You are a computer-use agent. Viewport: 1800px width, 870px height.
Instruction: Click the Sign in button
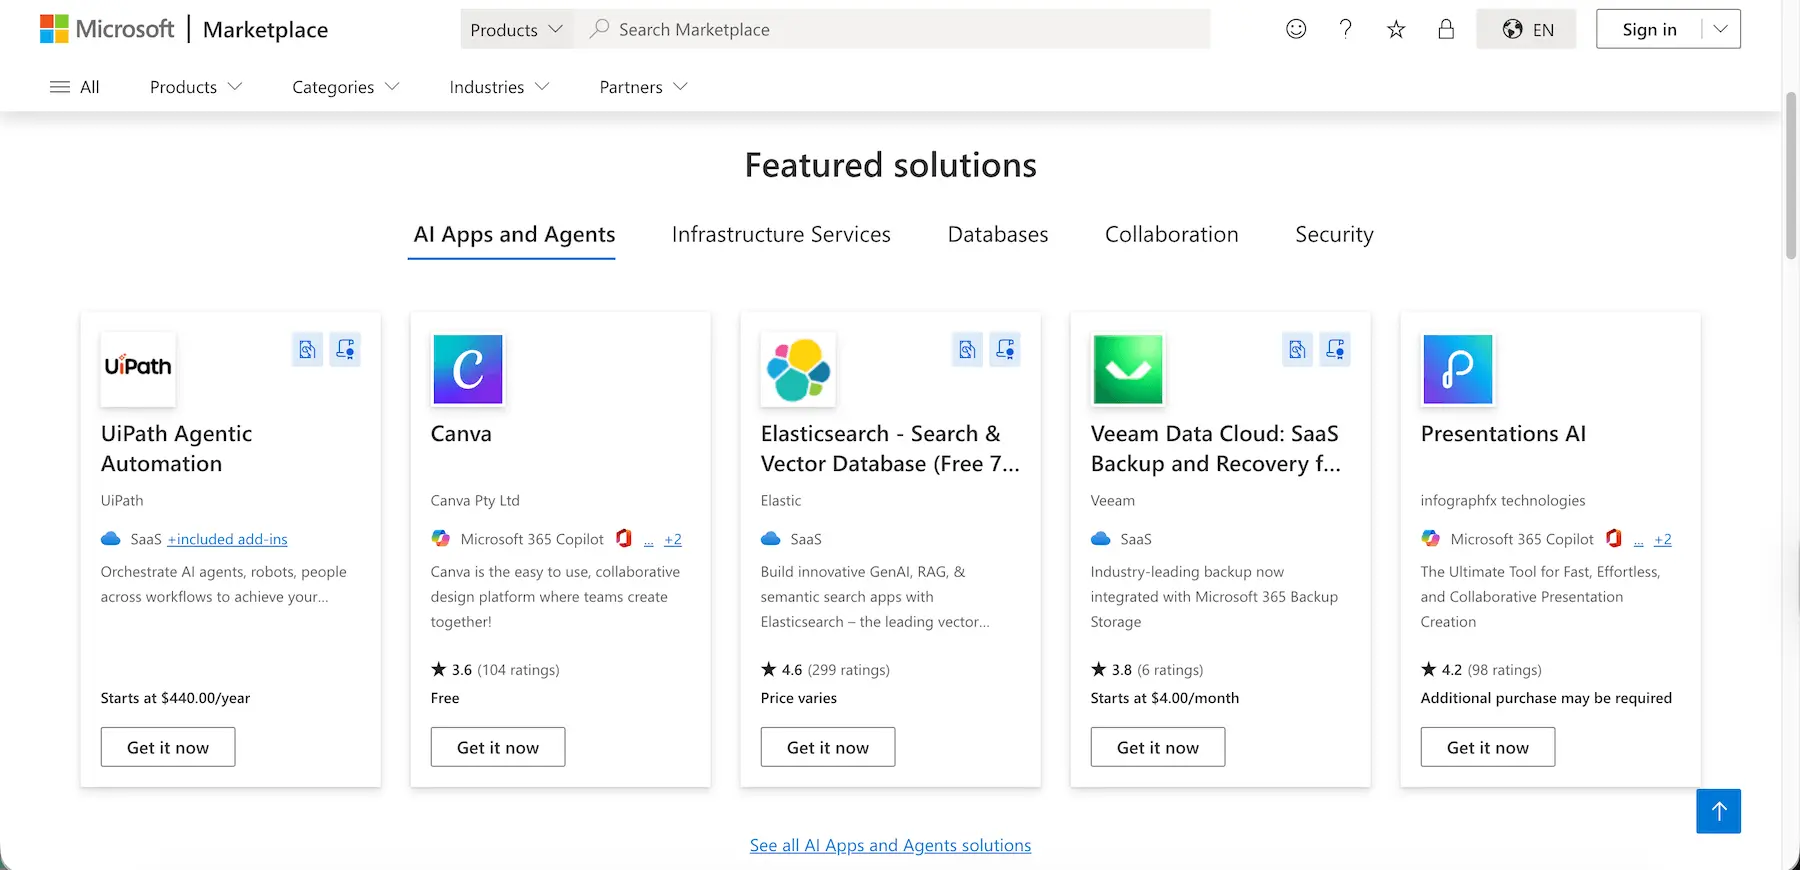coord(1649,29)
